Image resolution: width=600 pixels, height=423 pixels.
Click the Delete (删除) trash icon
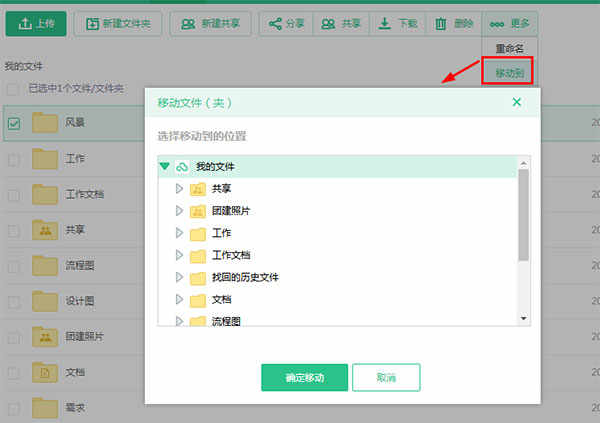[x=452, y=24]
